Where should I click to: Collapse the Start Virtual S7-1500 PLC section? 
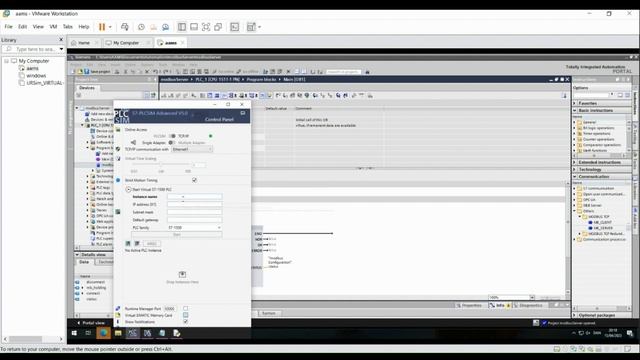click(128, 189)
